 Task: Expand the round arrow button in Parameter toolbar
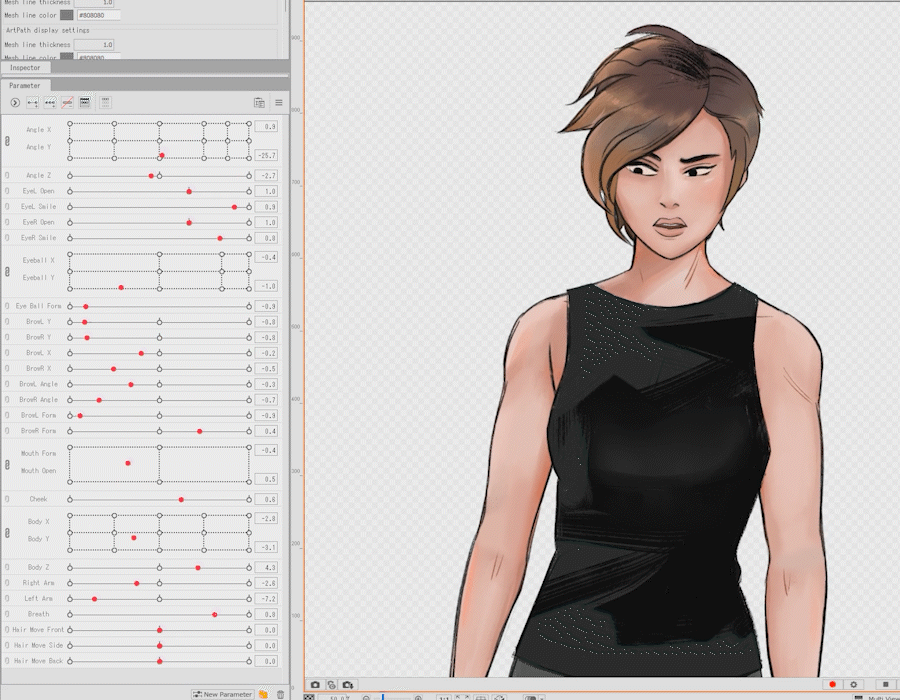click(15, 103)
